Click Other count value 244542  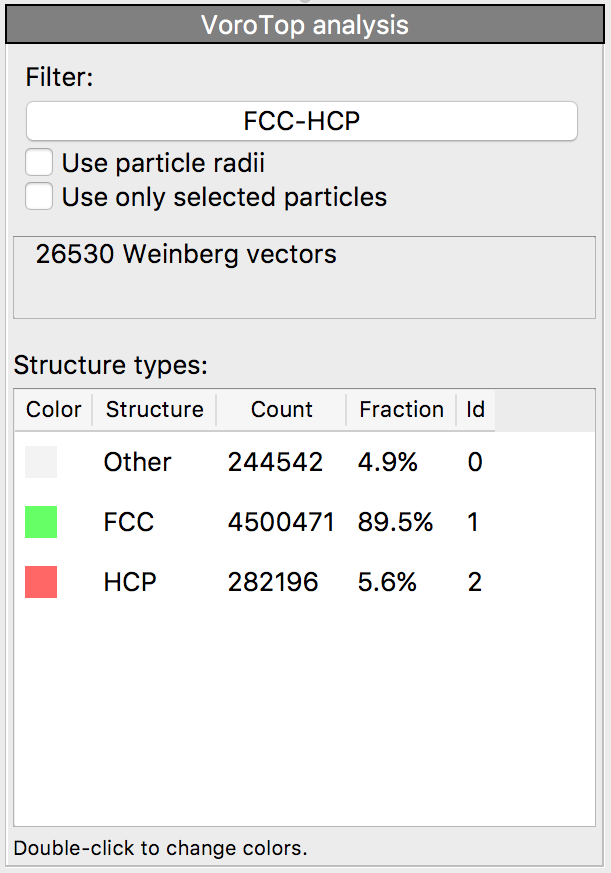275,462
